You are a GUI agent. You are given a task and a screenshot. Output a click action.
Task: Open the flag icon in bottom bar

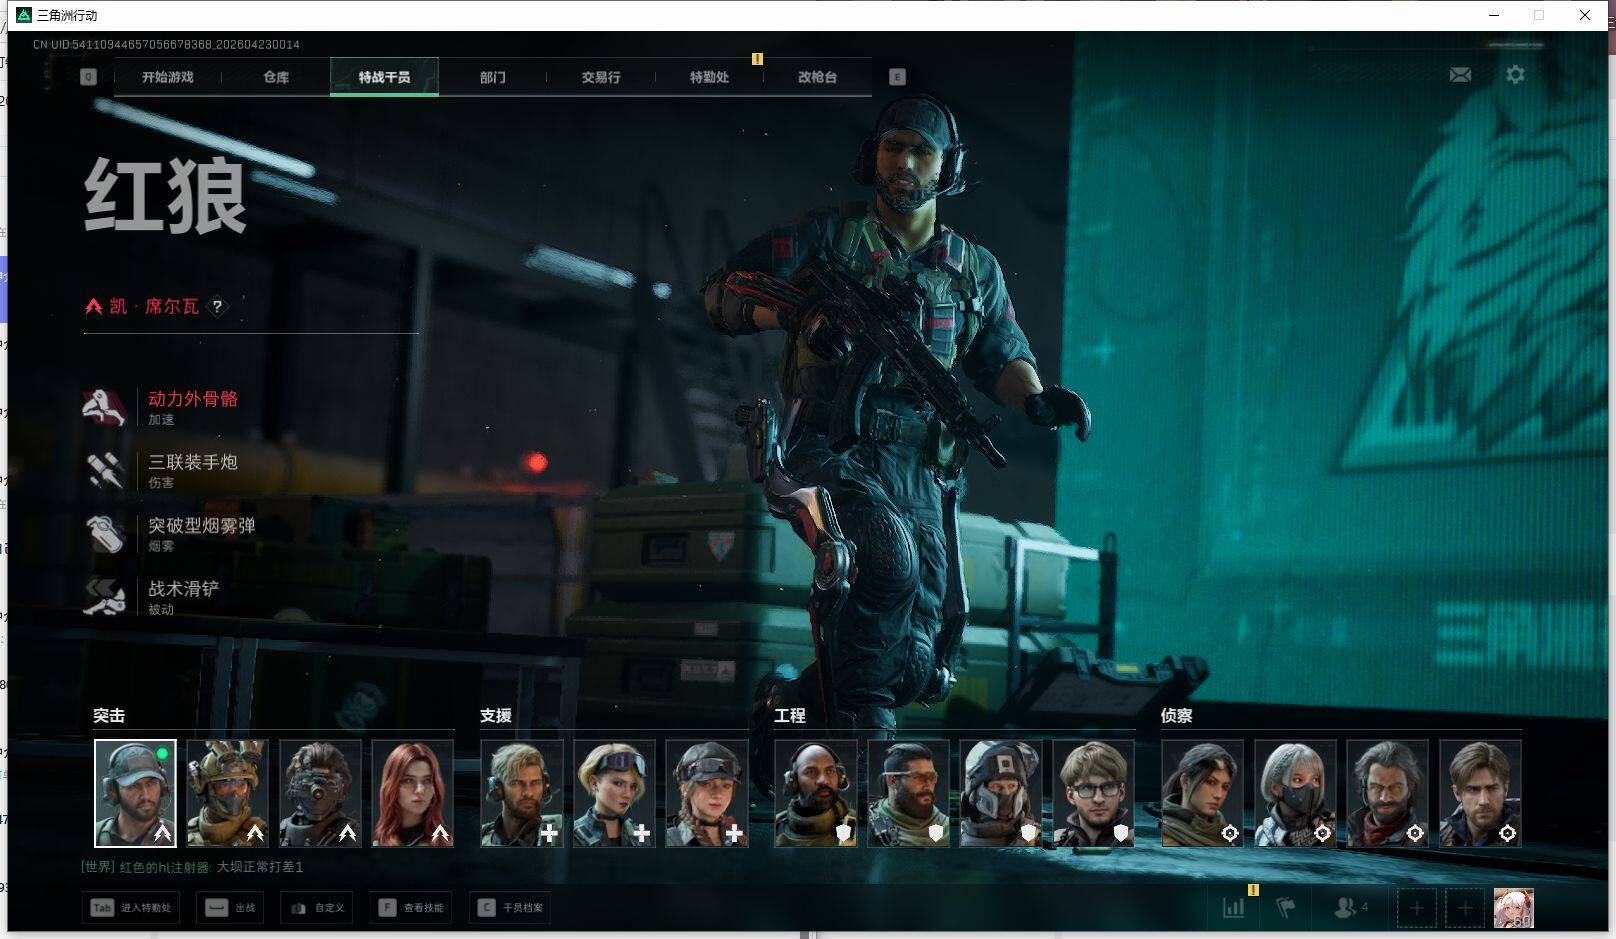click(x=1286, y=907)
